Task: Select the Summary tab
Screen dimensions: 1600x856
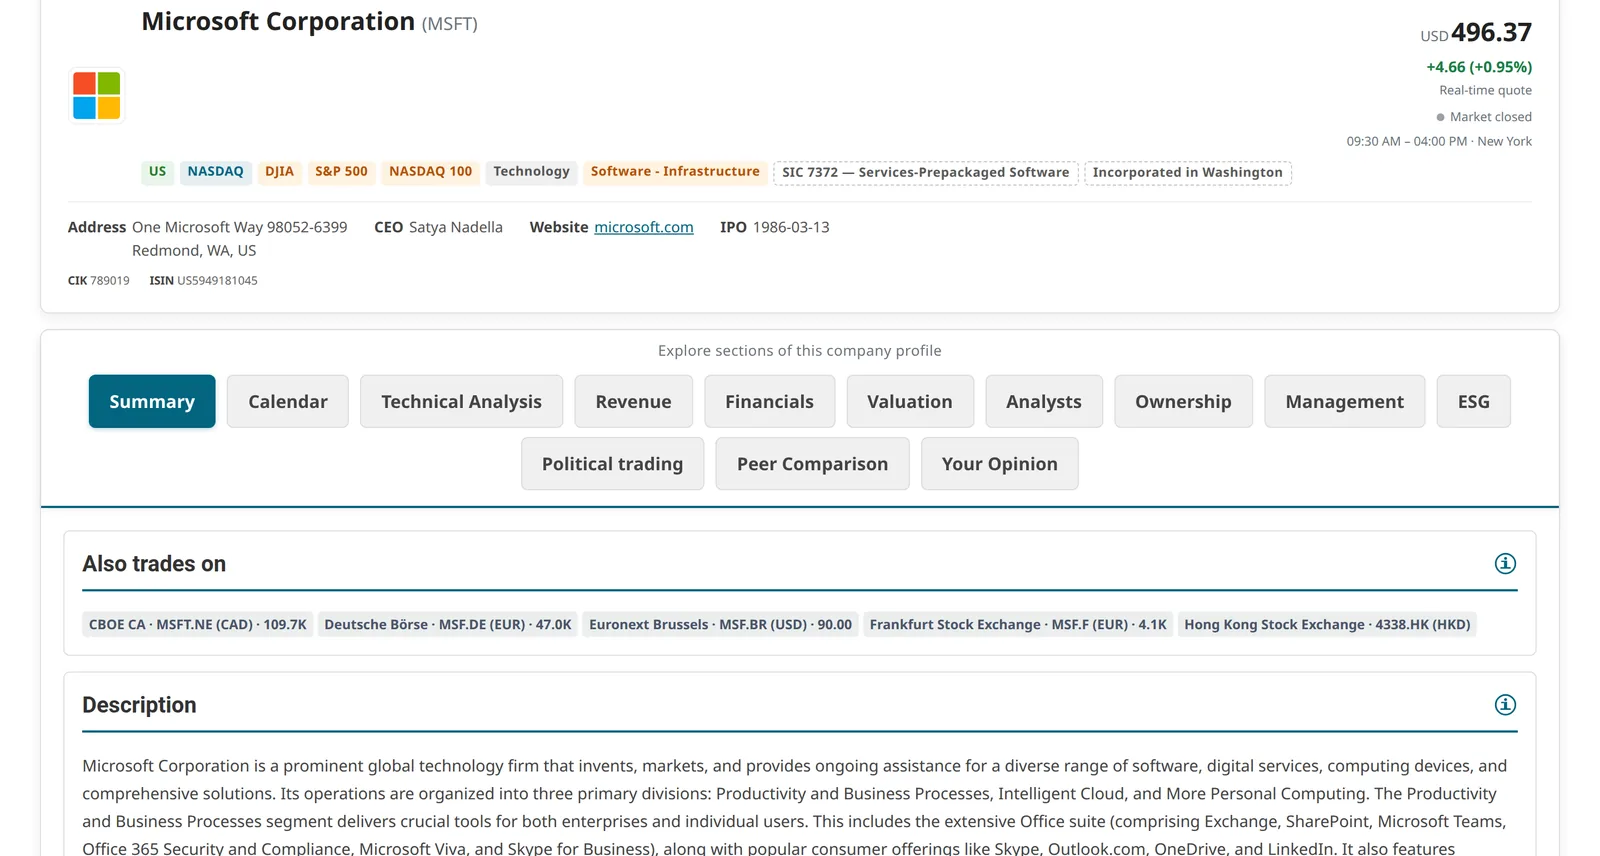Action: tap(152, 401)
